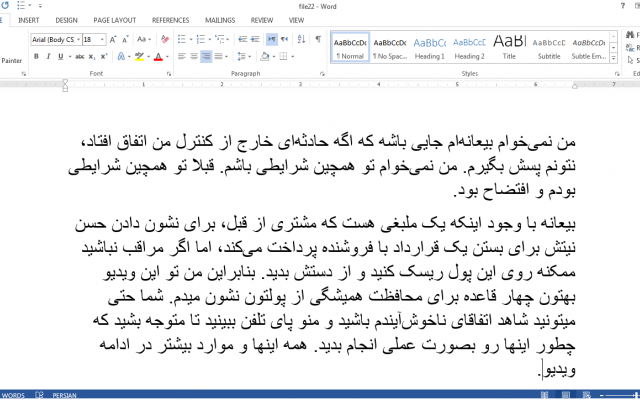Viewport: 640px width, 400px height.
Task: Clear all formatting with eraser icon
Action: pyautogui.click(x=164, y=39)
